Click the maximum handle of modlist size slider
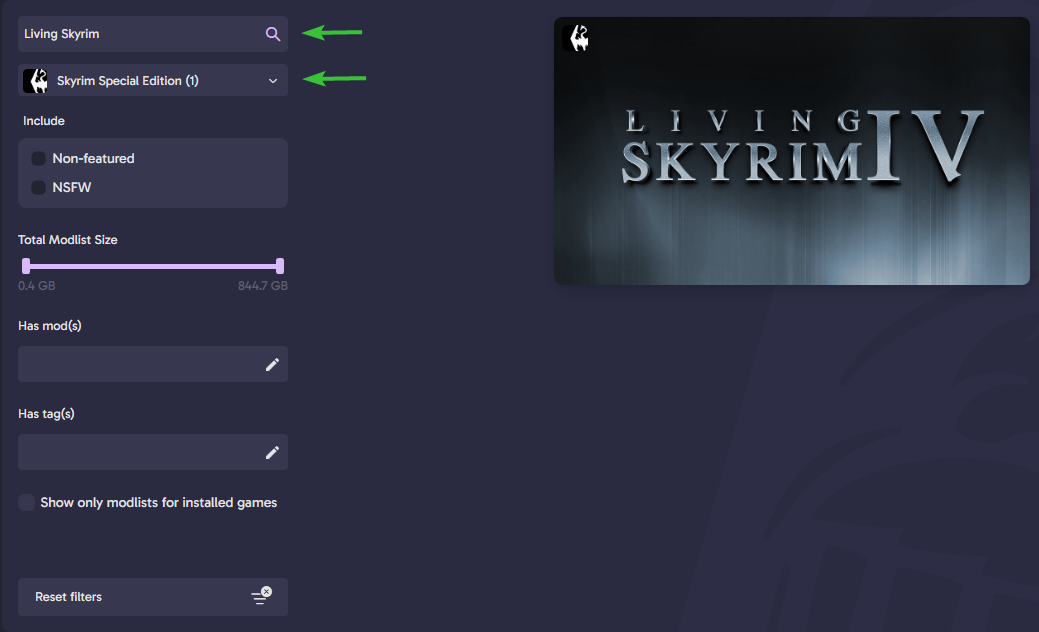Image resolution: width=1039 pixels, height=632 pixels. 280,266
